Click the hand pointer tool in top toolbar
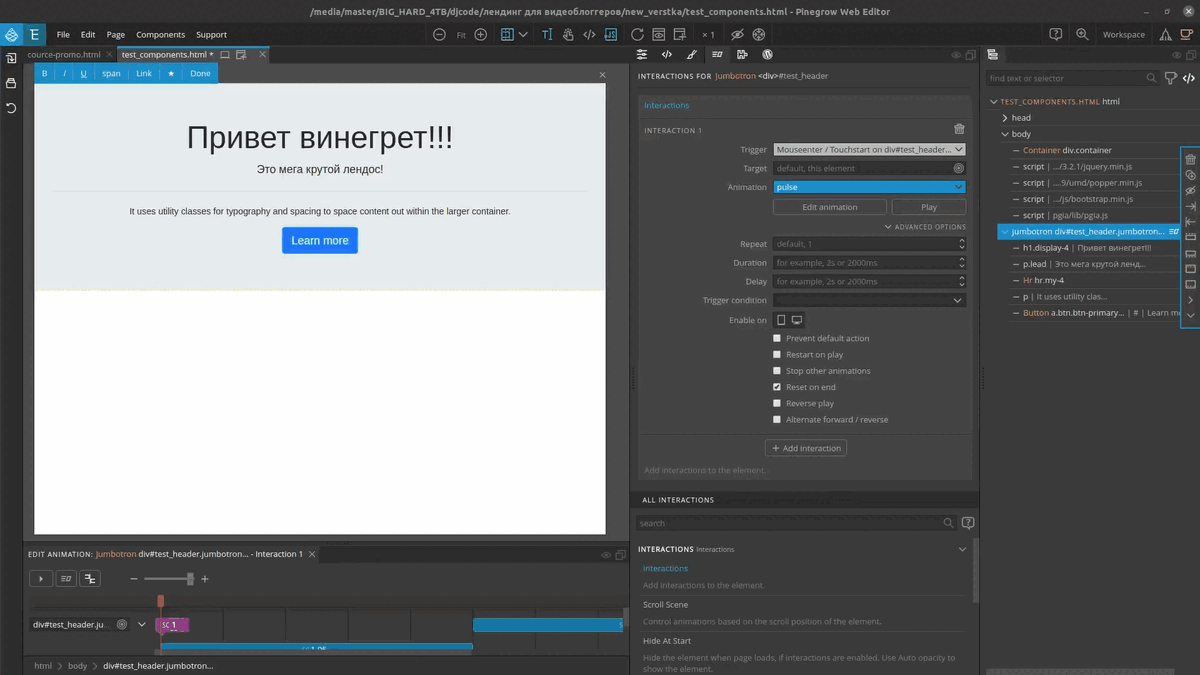The height and width of the screenshot is (675, 1200). click(x=568, y=34)
